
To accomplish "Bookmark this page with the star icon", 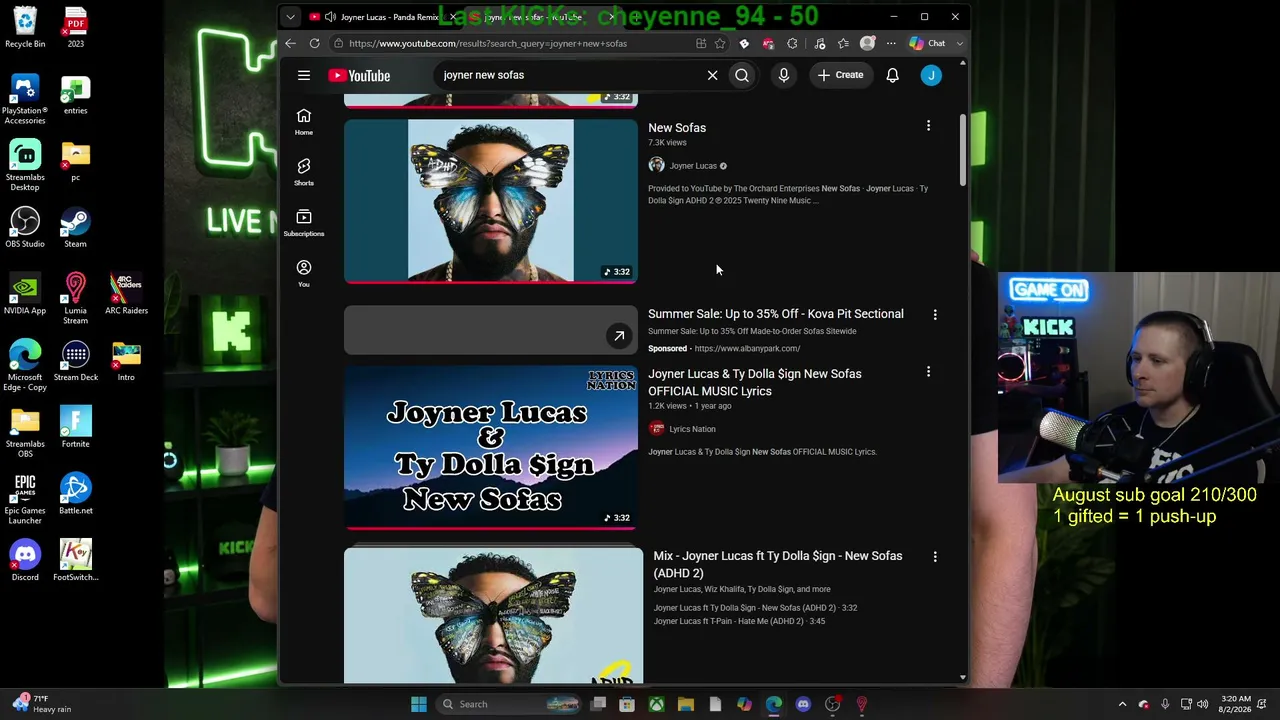I will point(720,43).
